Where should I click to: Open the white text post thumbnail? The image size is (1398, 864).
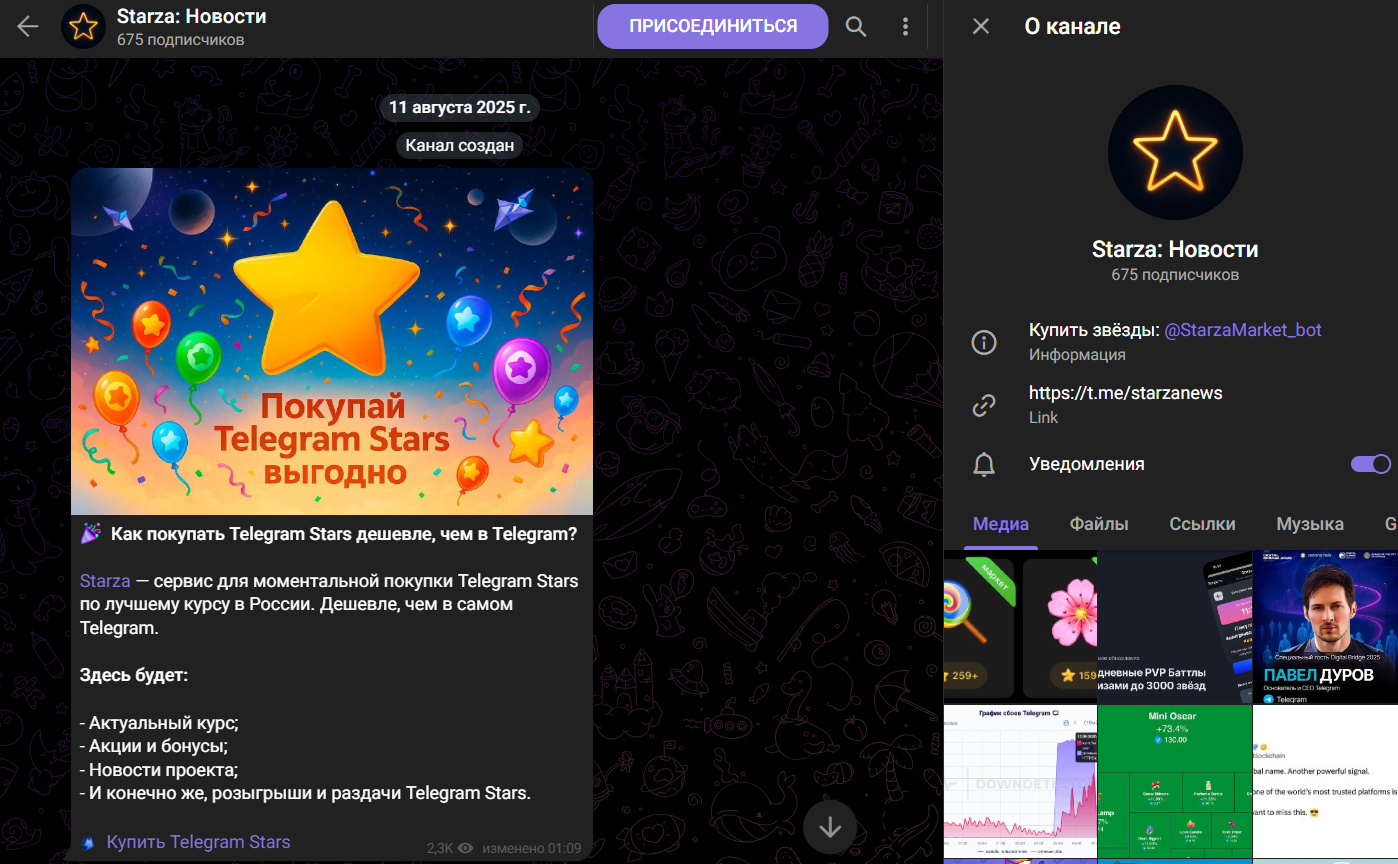(x=1325, y=781)
